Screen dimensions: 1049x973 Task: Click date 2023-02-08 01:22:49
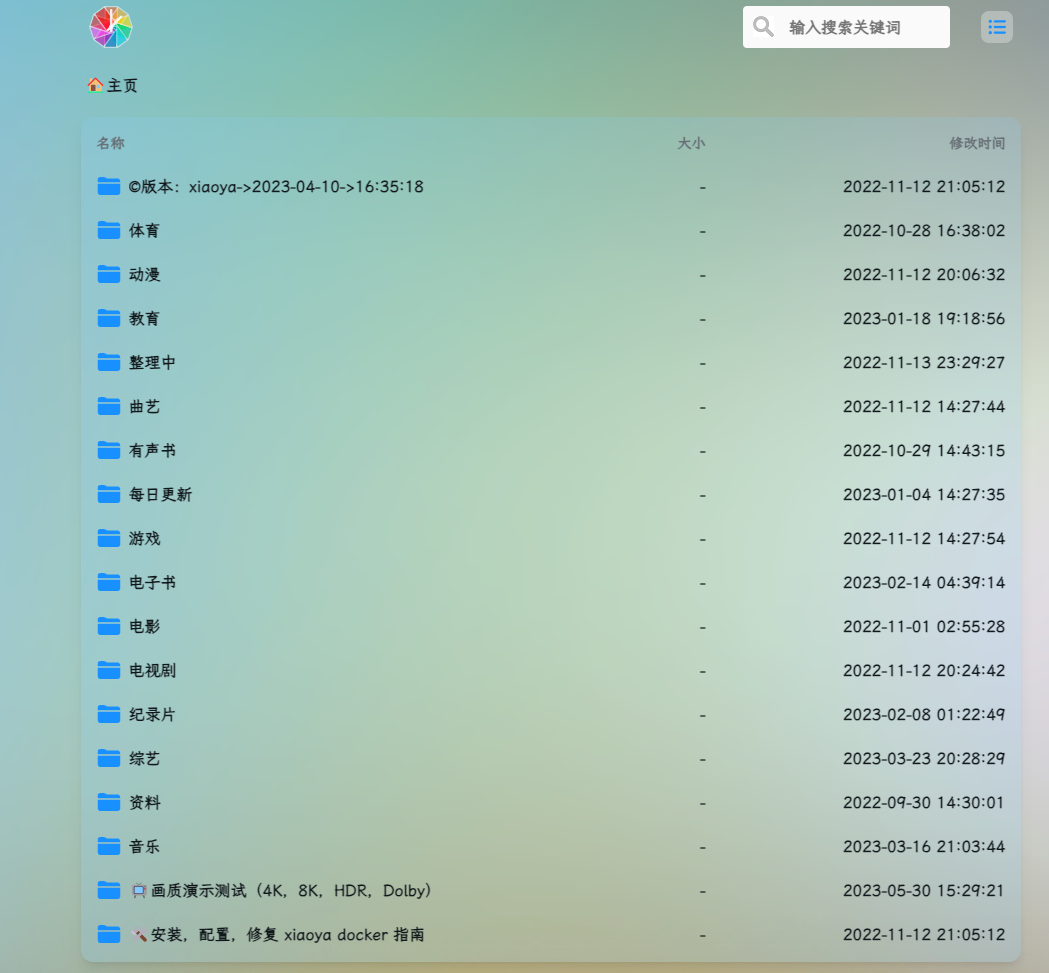[x=924, y=715]
